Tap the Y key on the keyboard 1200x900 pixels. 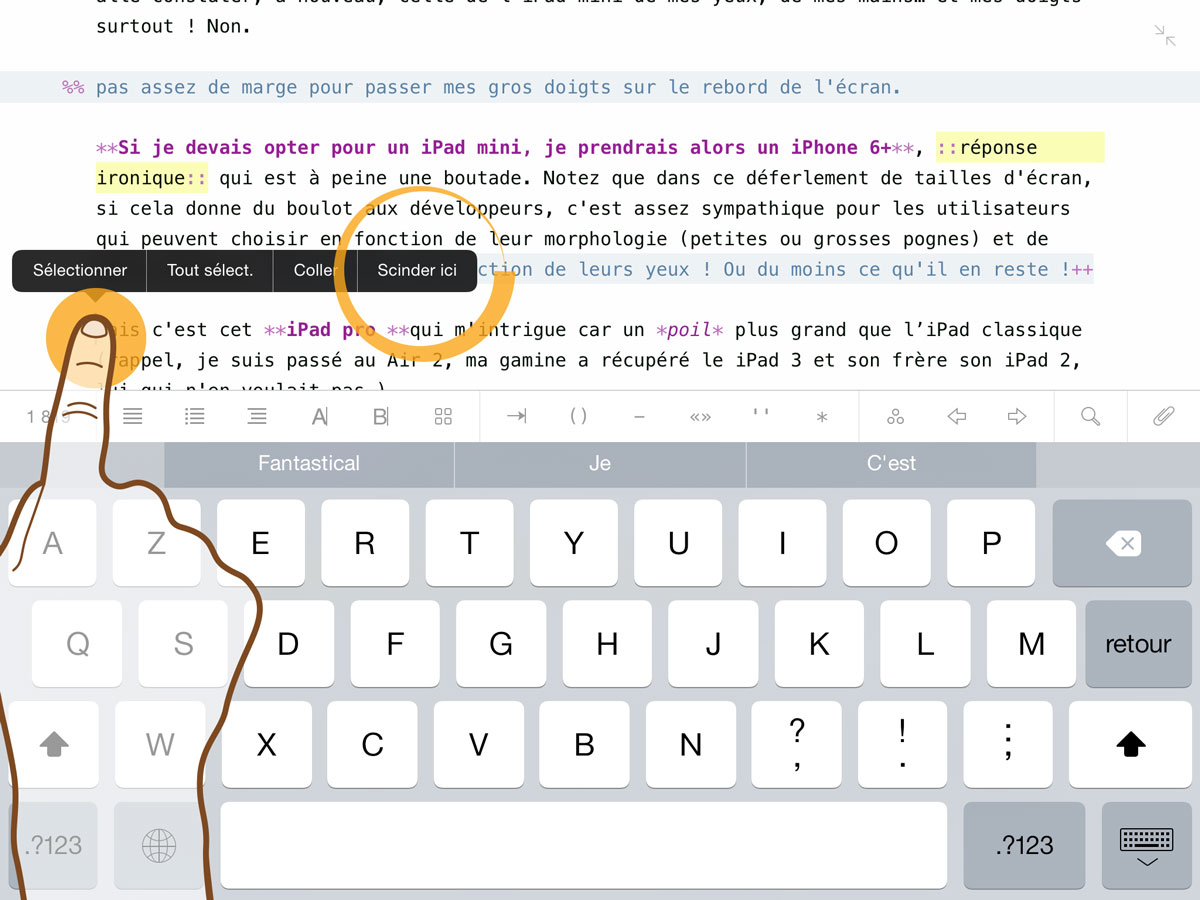tap(574, 543)
